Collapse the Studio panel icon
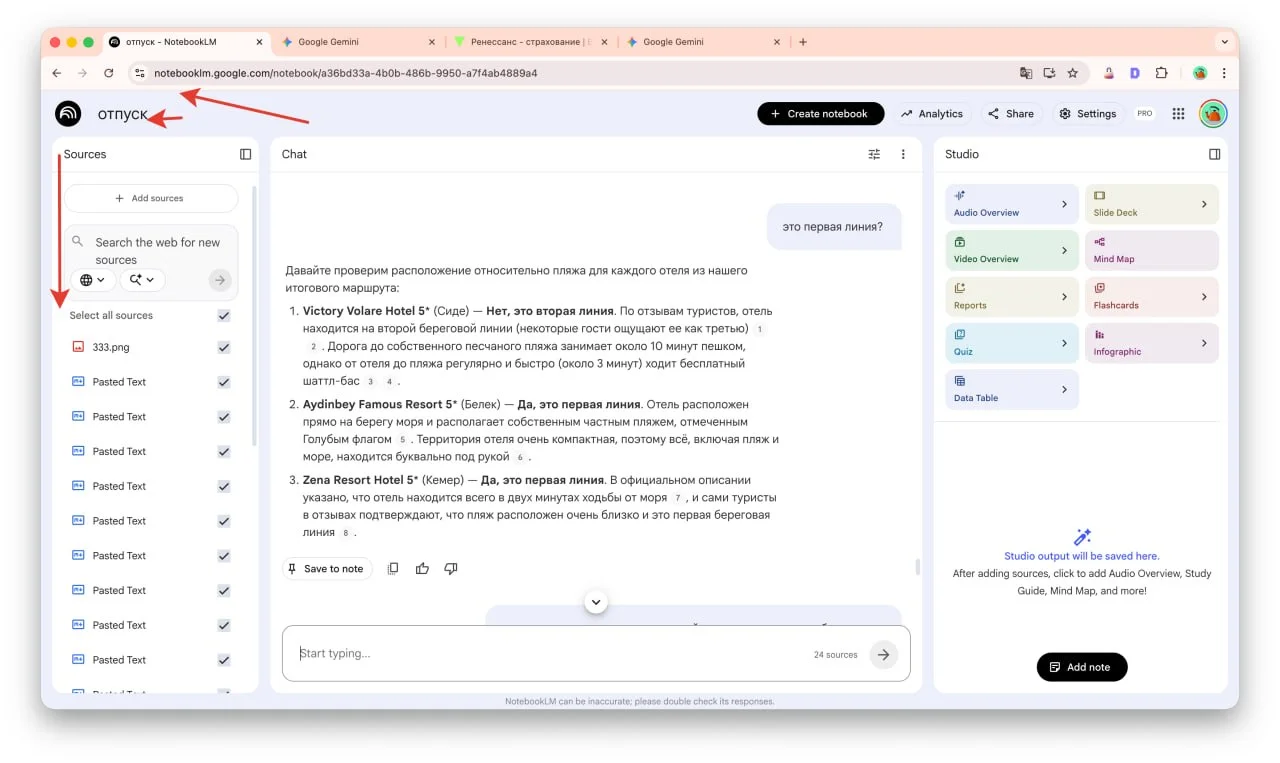 1214,154
